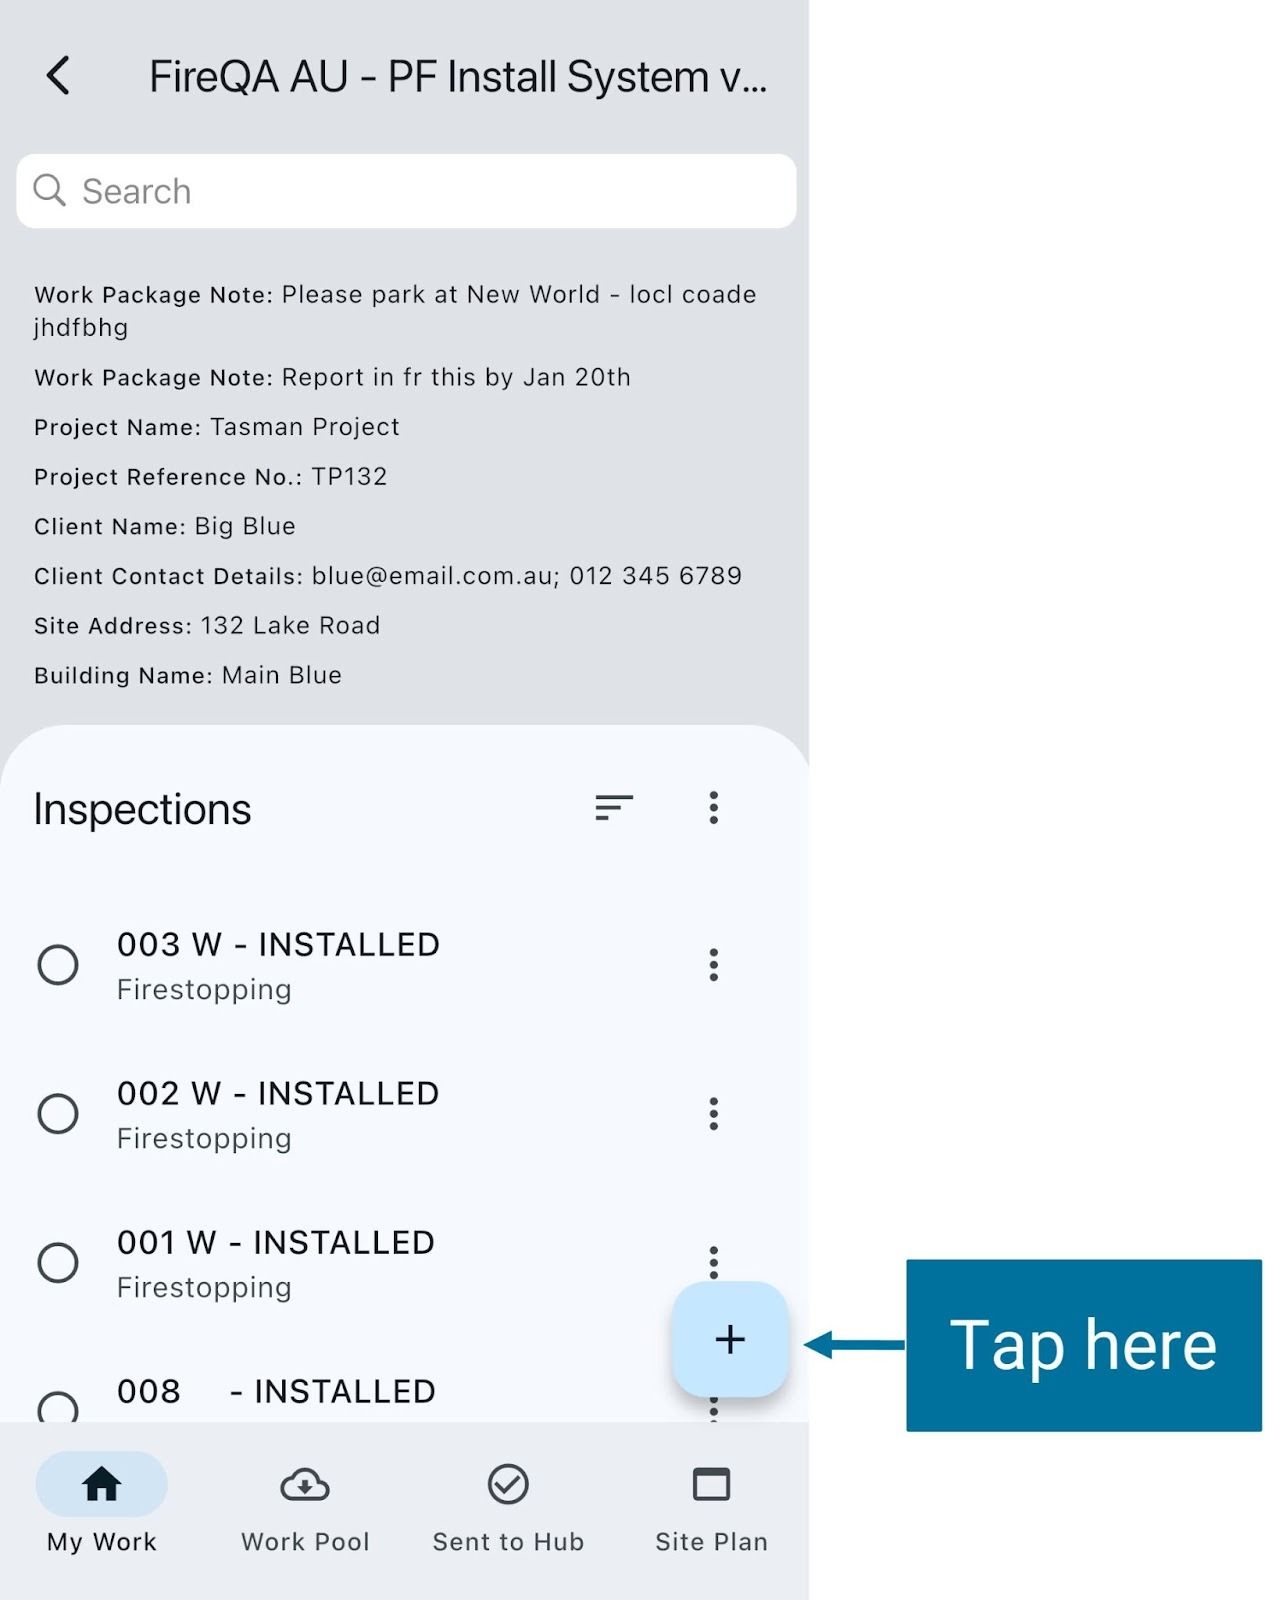Tap the Work Pool cloud download icon
The width and height of the screenshot is (1265, 1600).
click(x=305, y=1485)
